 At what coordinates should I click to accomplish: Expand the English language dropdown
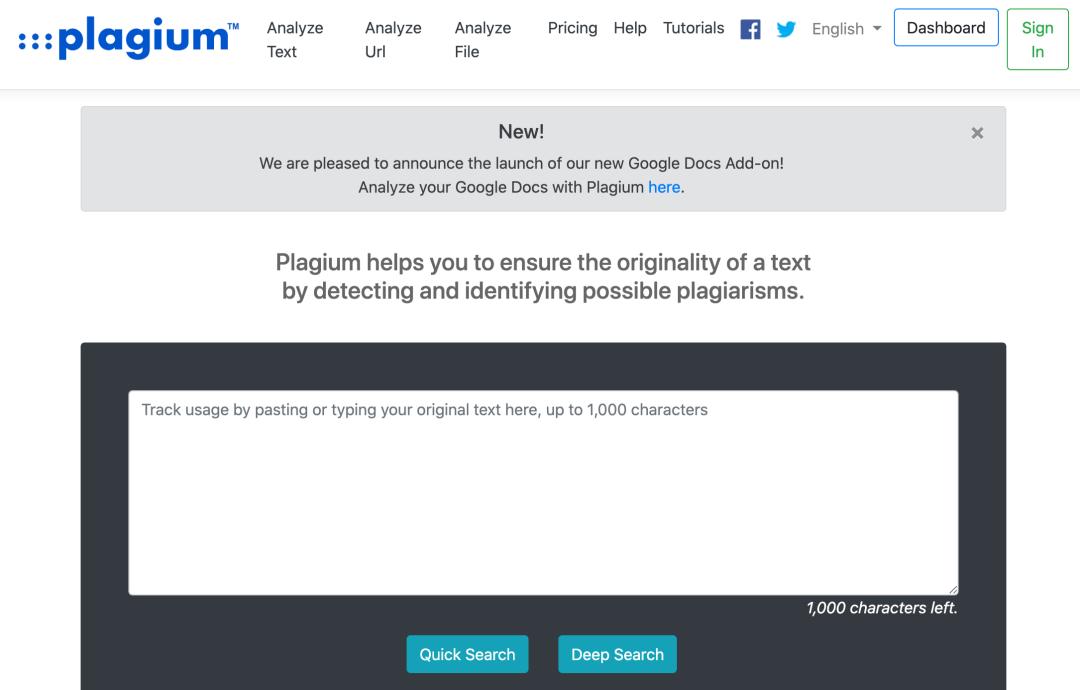(x=847, y=29)
